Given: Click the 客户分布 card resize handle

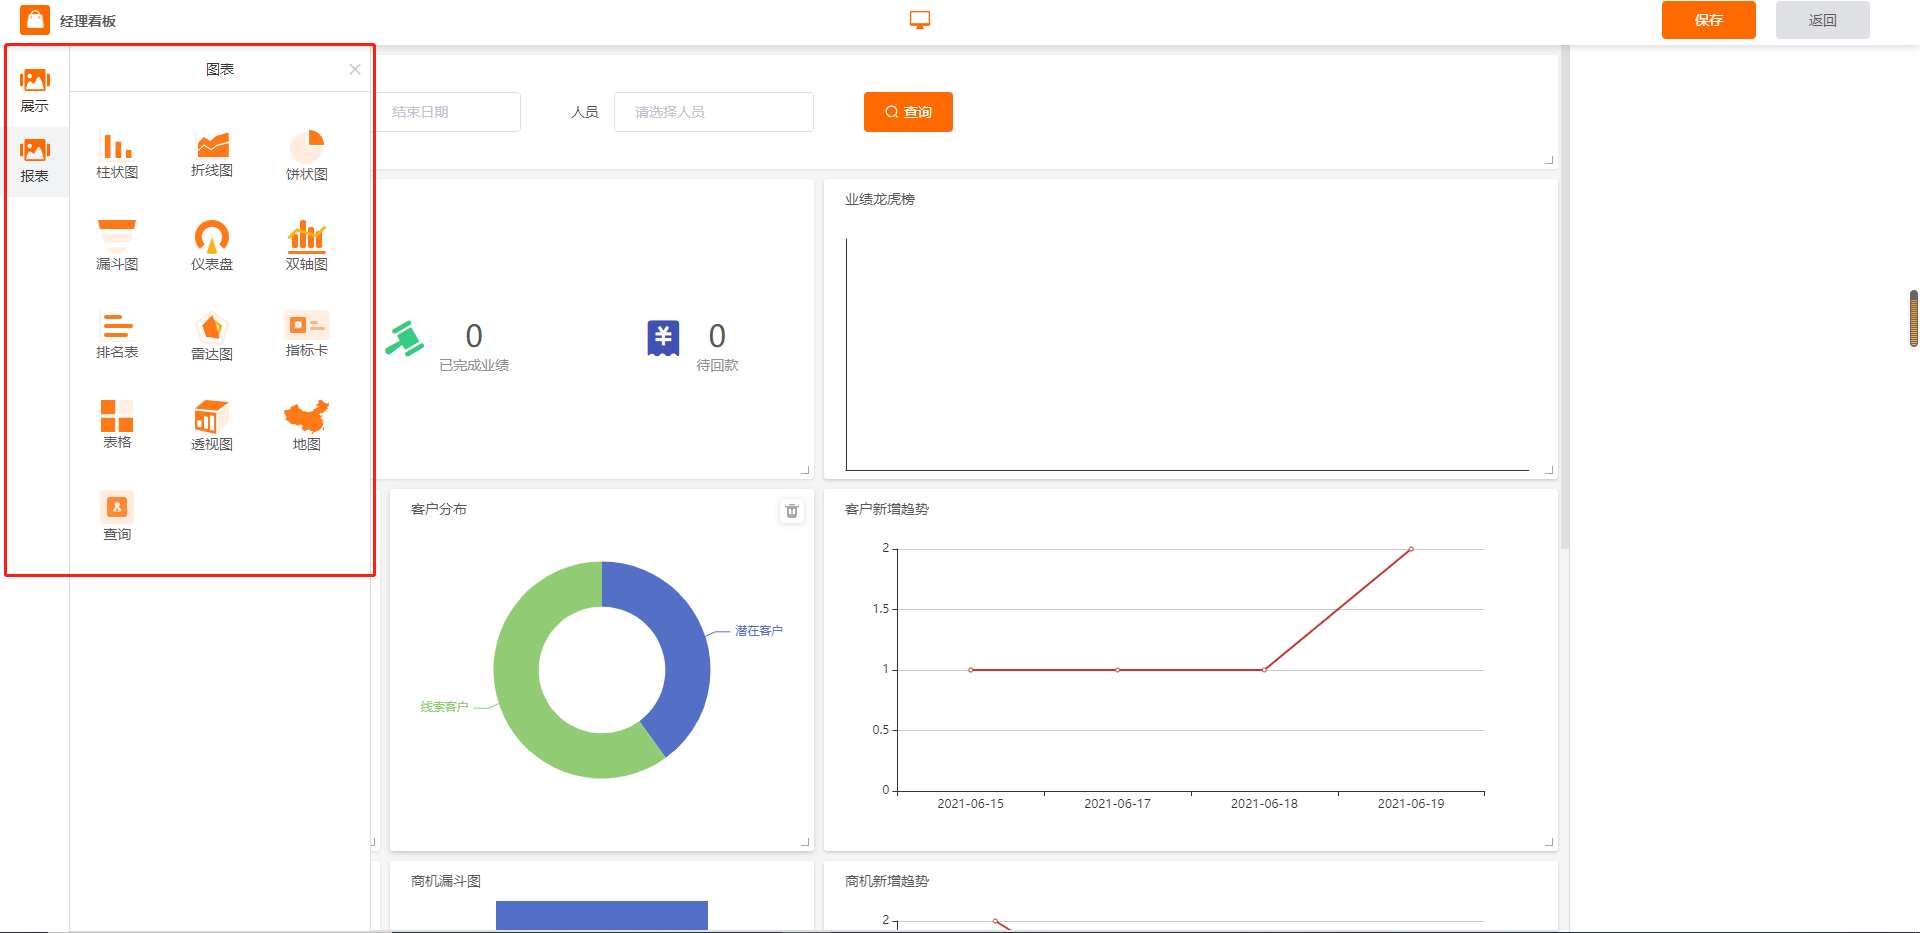Looking at the screenshot, I should pos(805,842).
